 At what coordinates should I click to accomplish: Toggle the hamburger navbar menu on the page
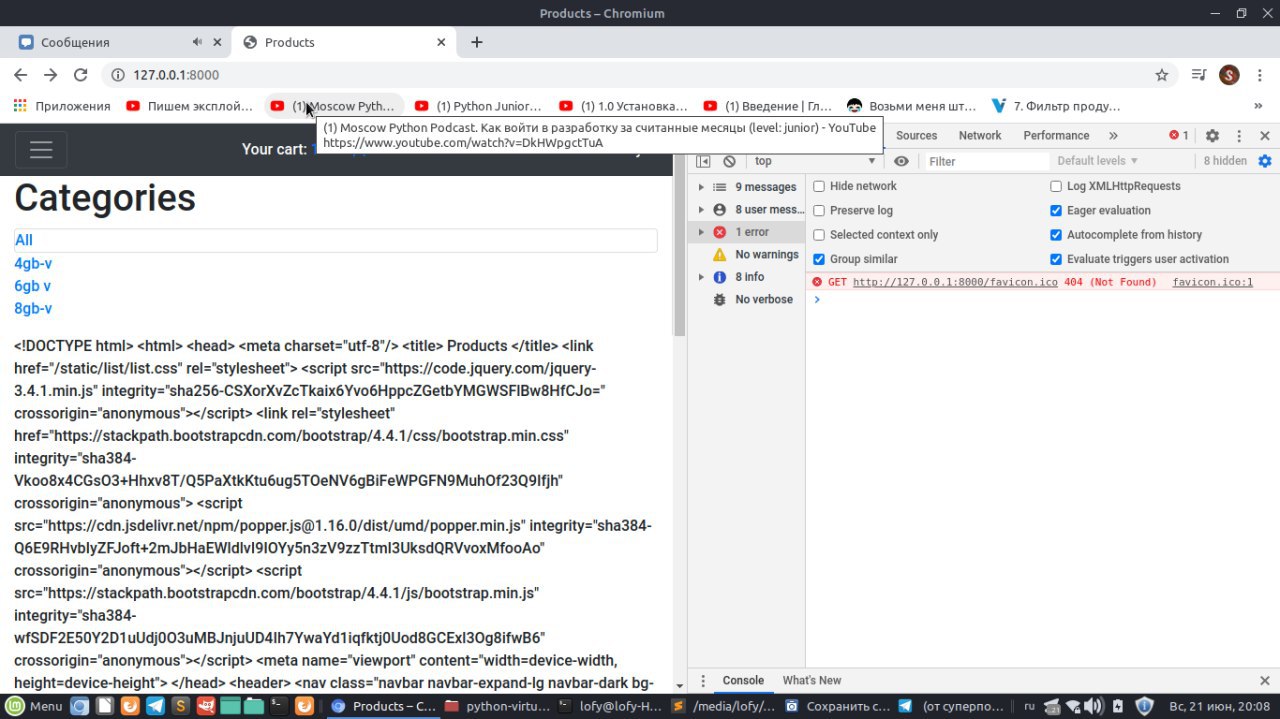(41, 149)
